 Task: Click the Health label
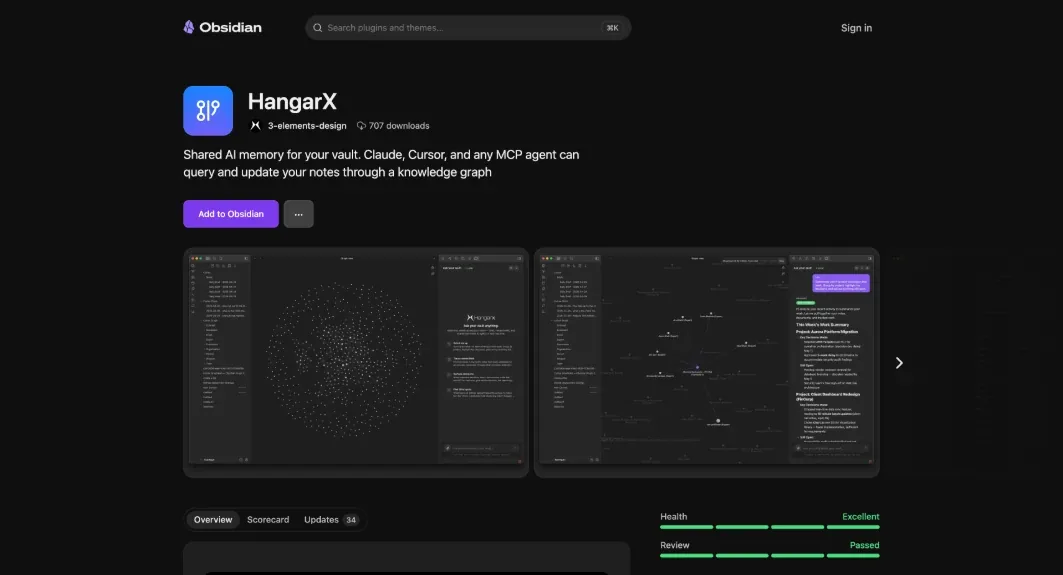pos(673,517)
